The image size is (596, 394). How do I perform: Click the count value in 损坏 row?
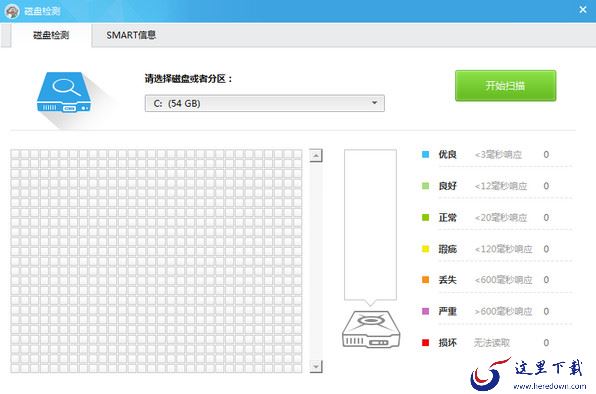pyautogui.click(x=546, y=343)
